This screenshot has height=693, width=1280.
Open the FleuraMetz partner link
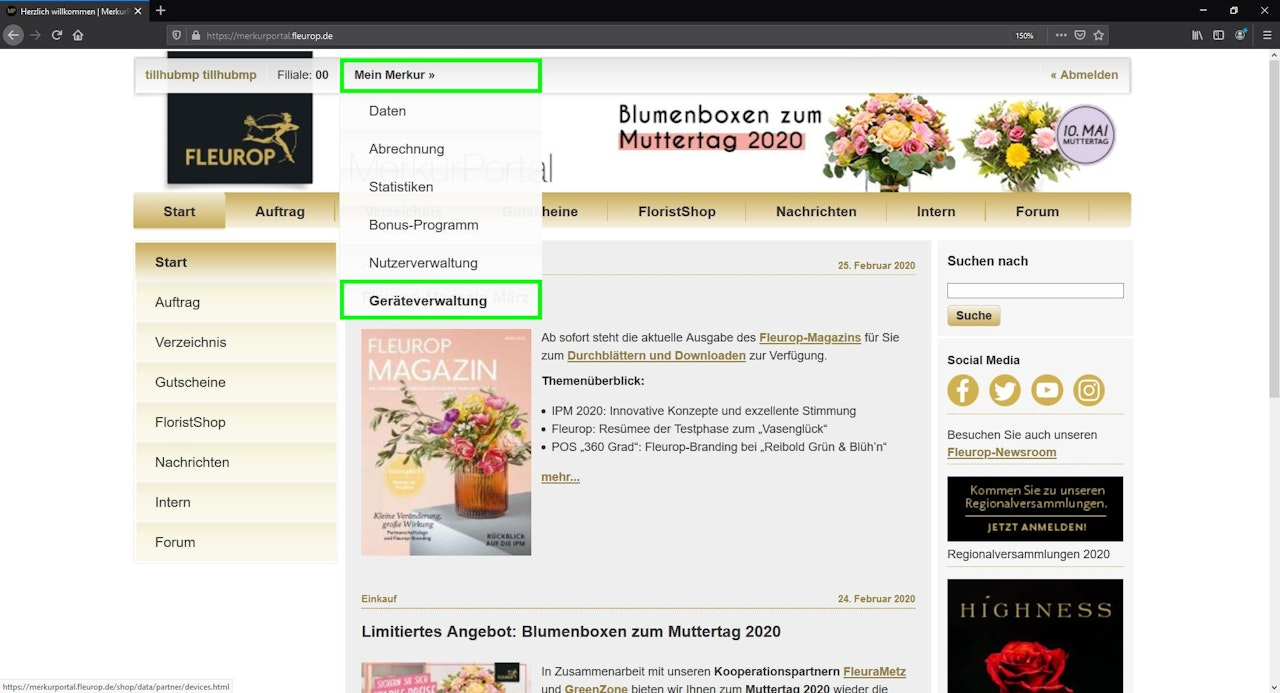(x=874, y=671)
